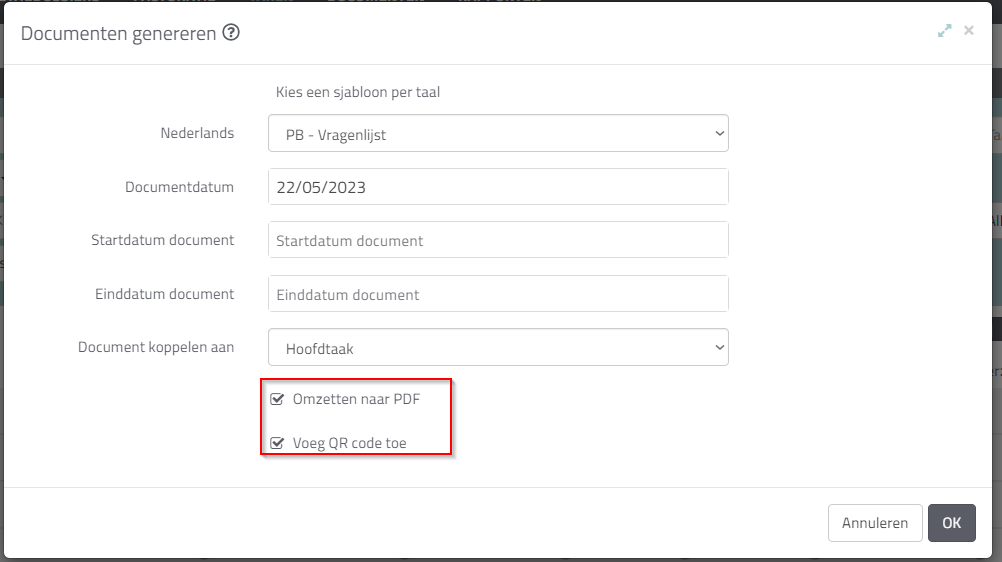Open the Nederlands template dropdown
1002x562 pixels.
[x=497, y=134]
